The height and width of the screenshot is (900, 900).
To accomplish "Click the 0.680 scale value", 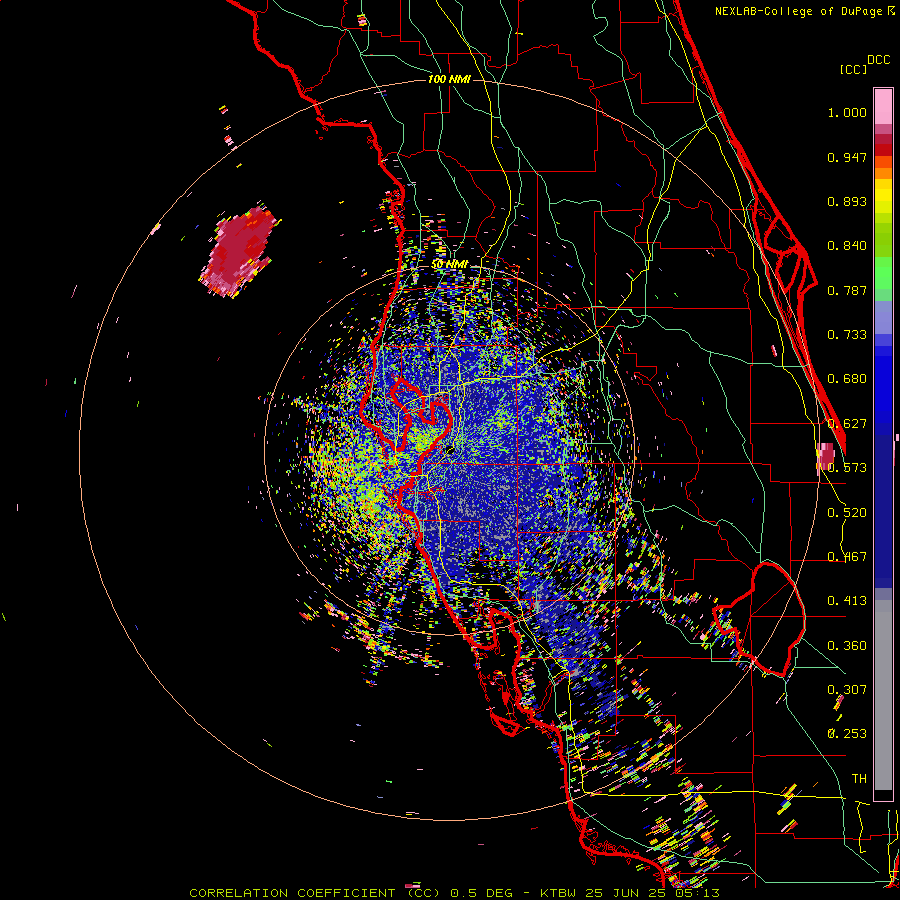I will click(847, 379).
